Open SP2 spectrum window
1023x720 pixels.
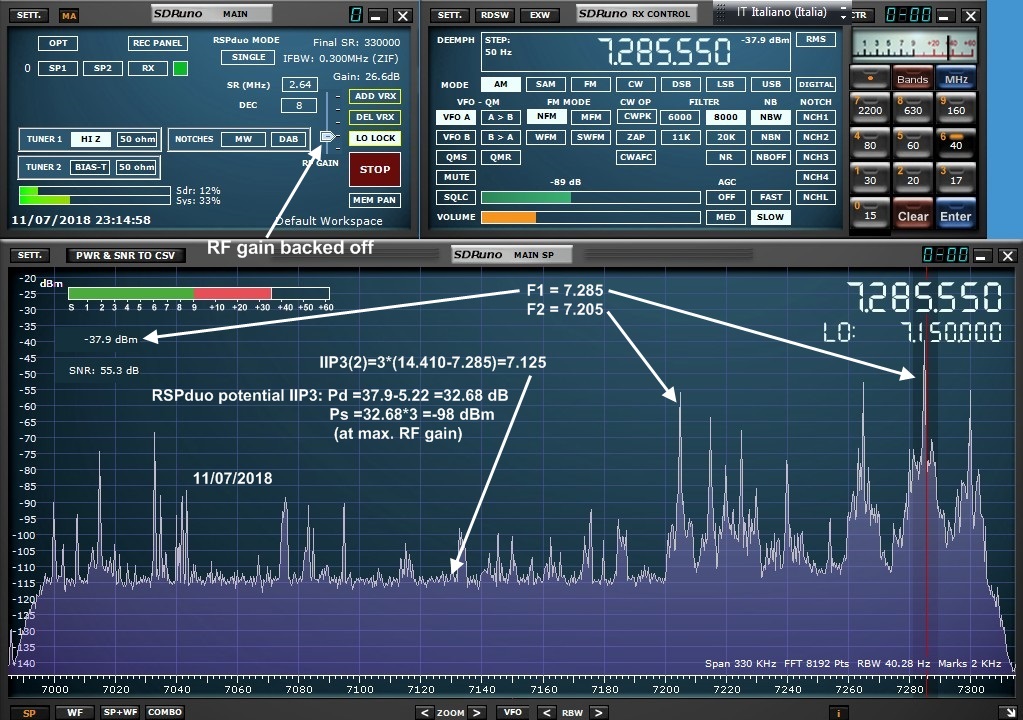pyautogui.click(x=102, y=68)
